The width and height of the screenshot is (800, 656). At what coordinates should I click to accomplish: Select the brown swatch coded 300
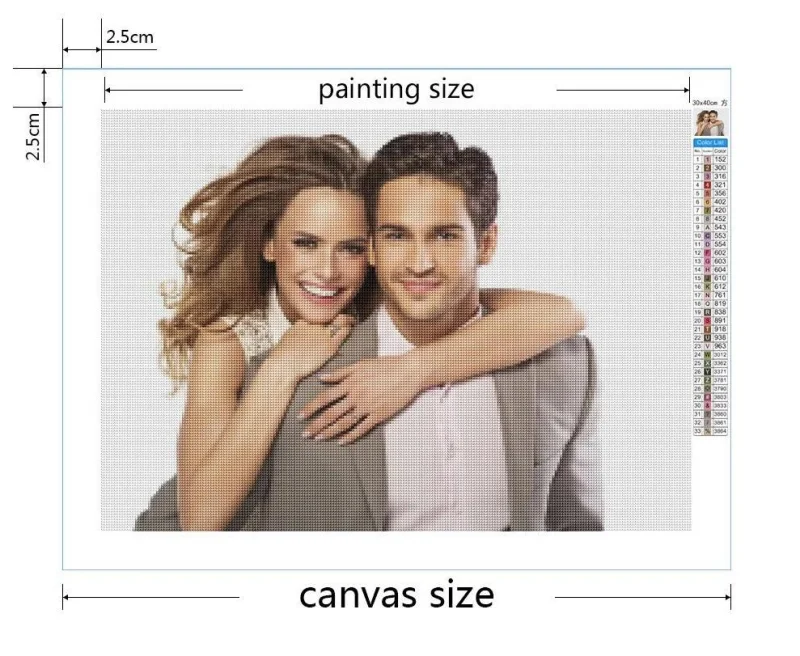coord(708,168)
